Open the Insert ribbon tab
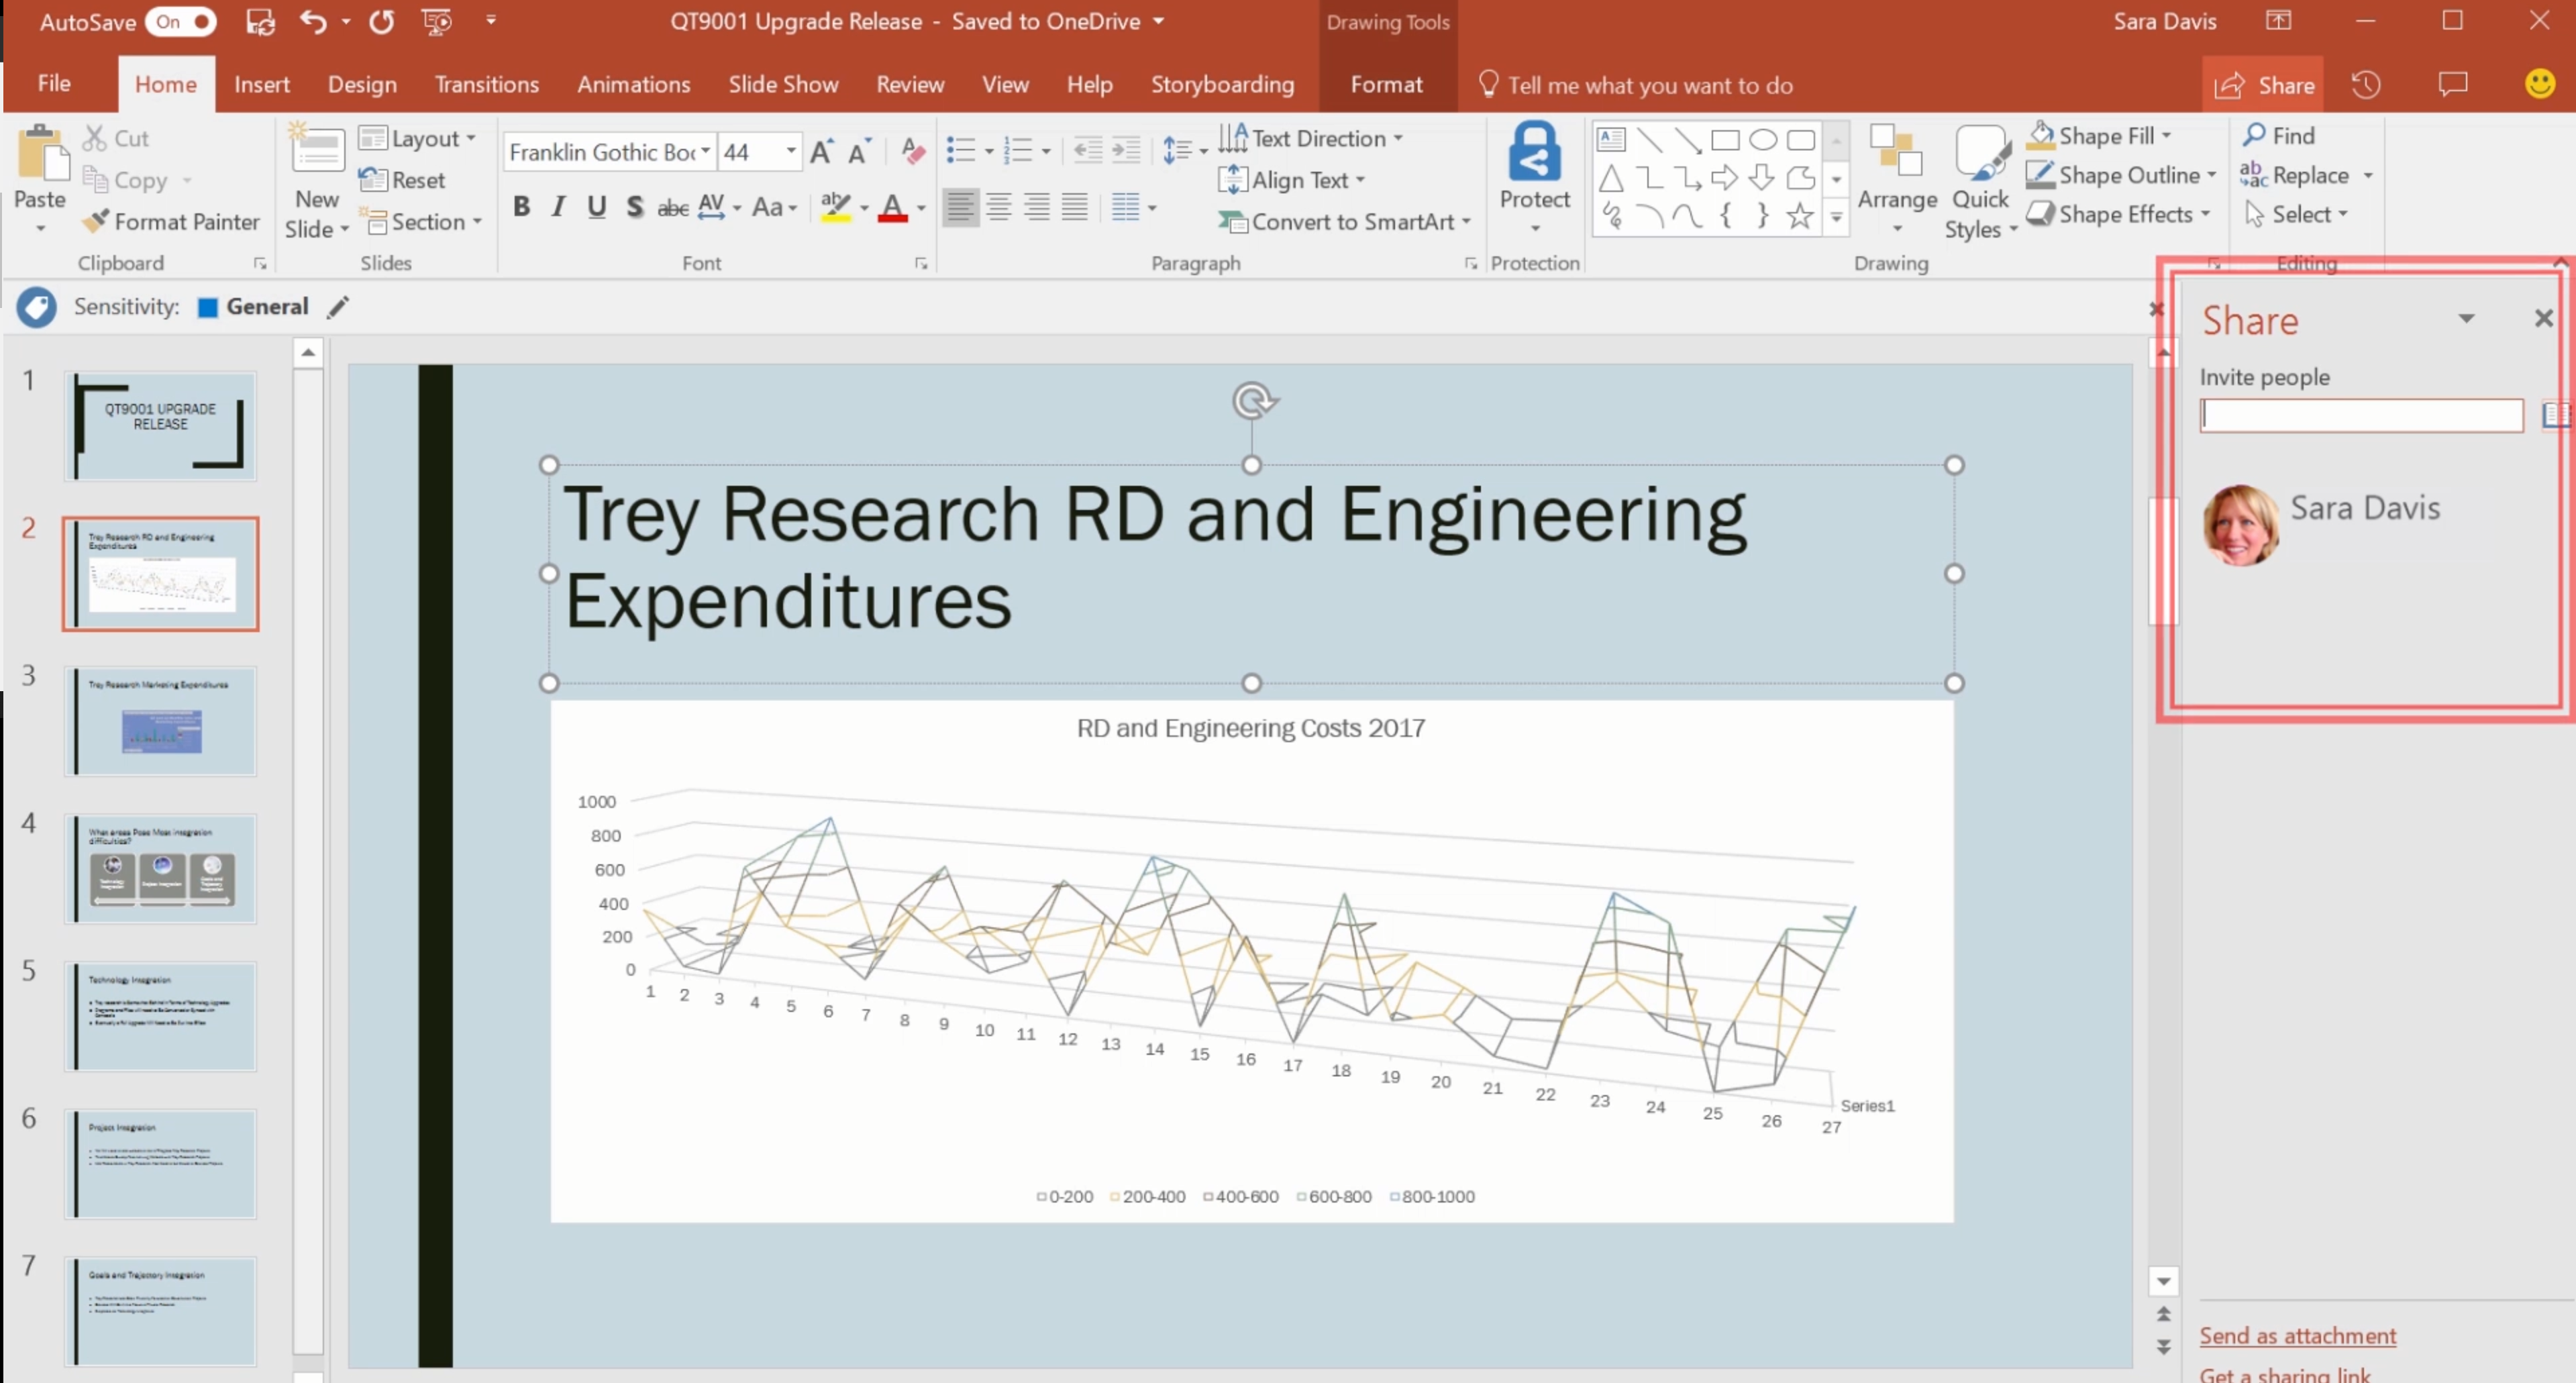Viewport: 2576px width, 1383px height. coord(262,85)
